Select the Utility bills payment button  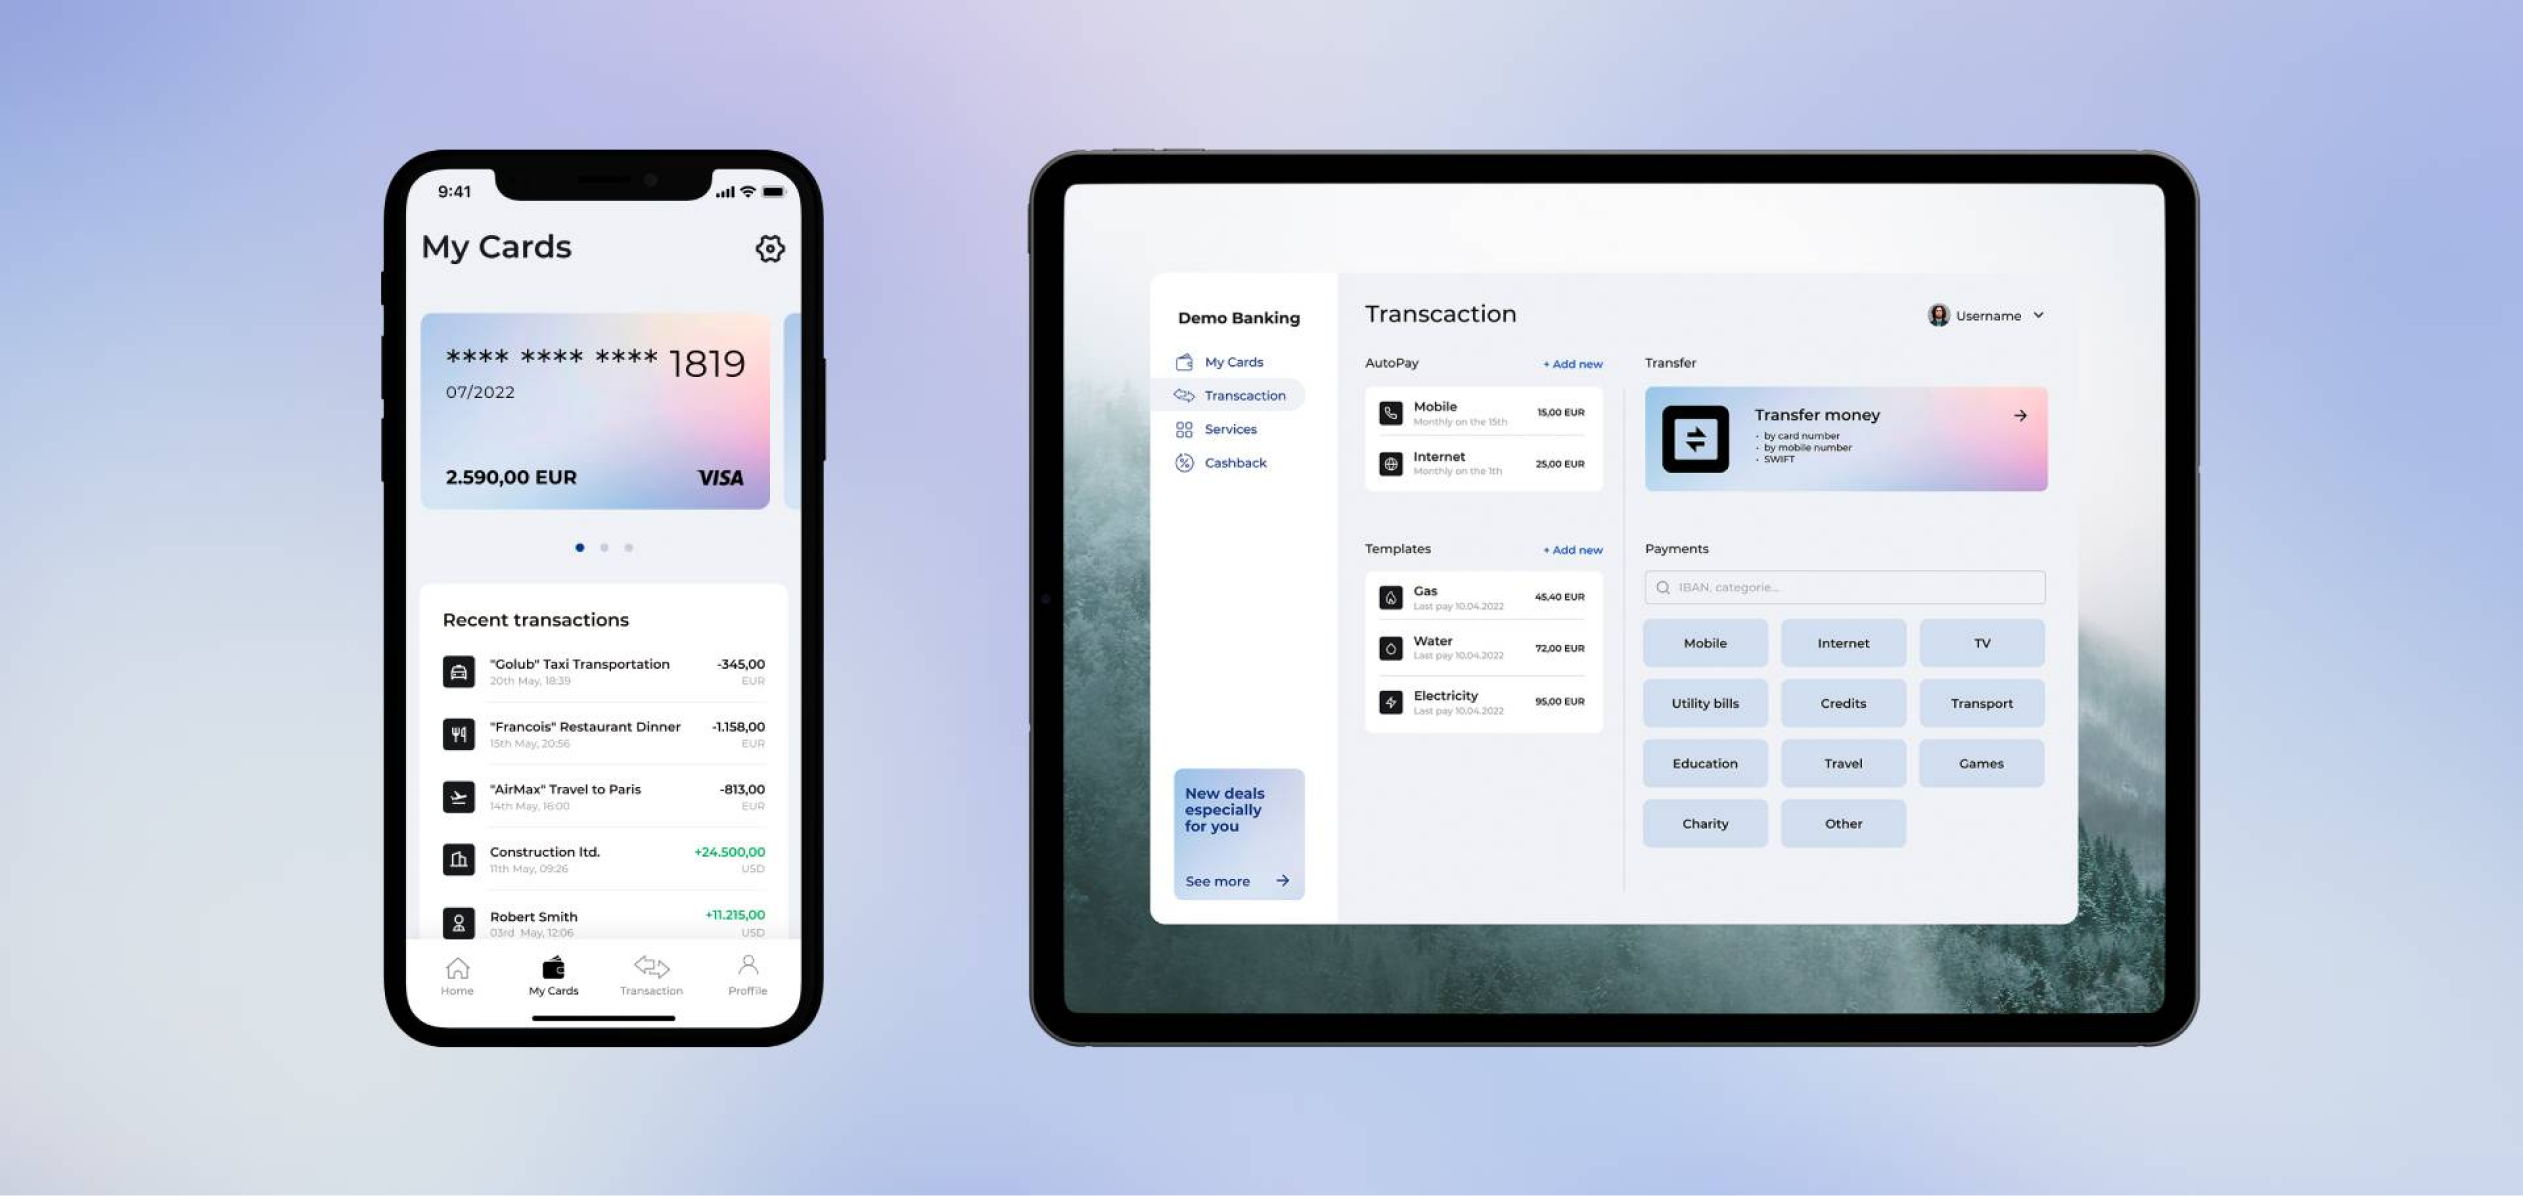[1704, 702]
